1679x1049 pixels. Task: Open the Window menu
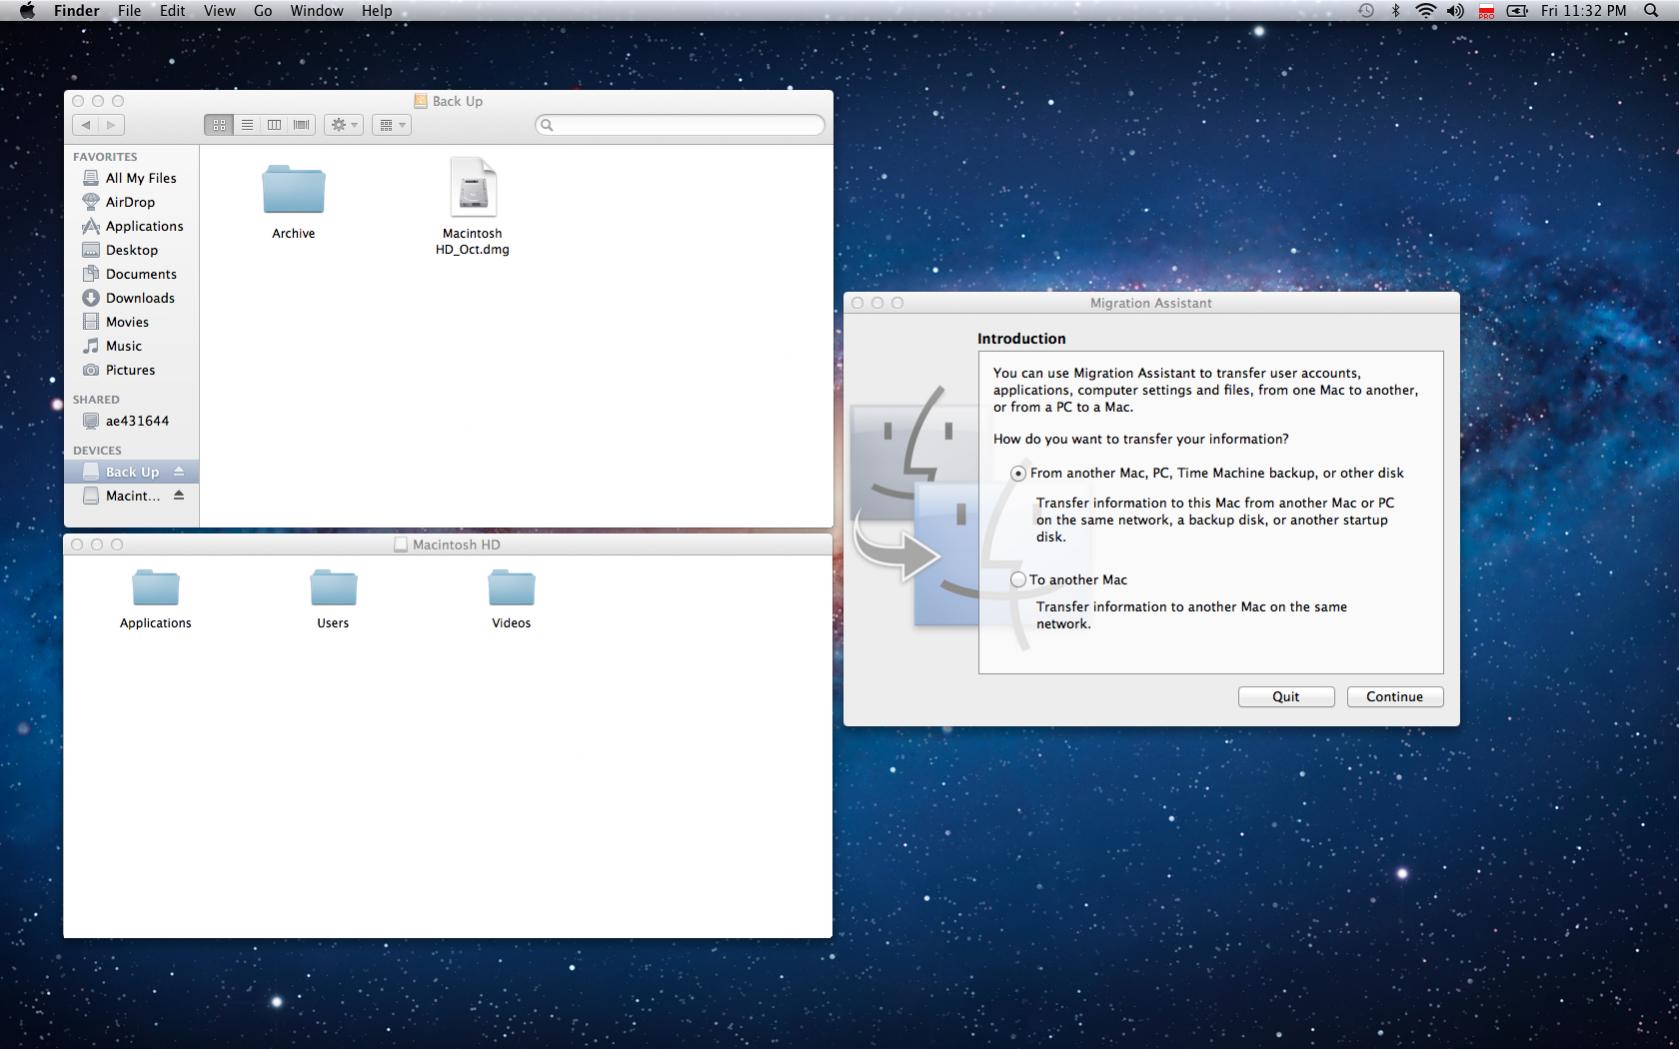pos(317,11)
